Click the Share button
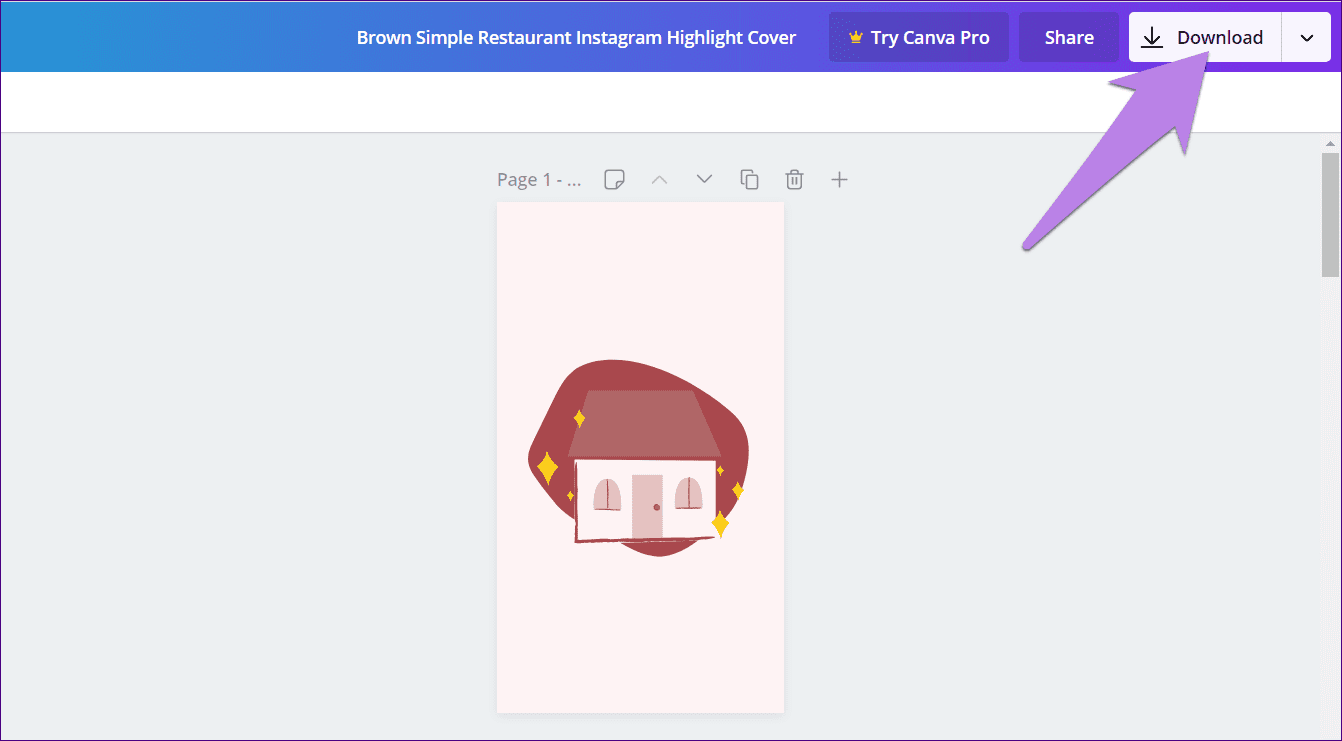The width and height of the screenshot is (1342, 741). [x=1069, y=38]
